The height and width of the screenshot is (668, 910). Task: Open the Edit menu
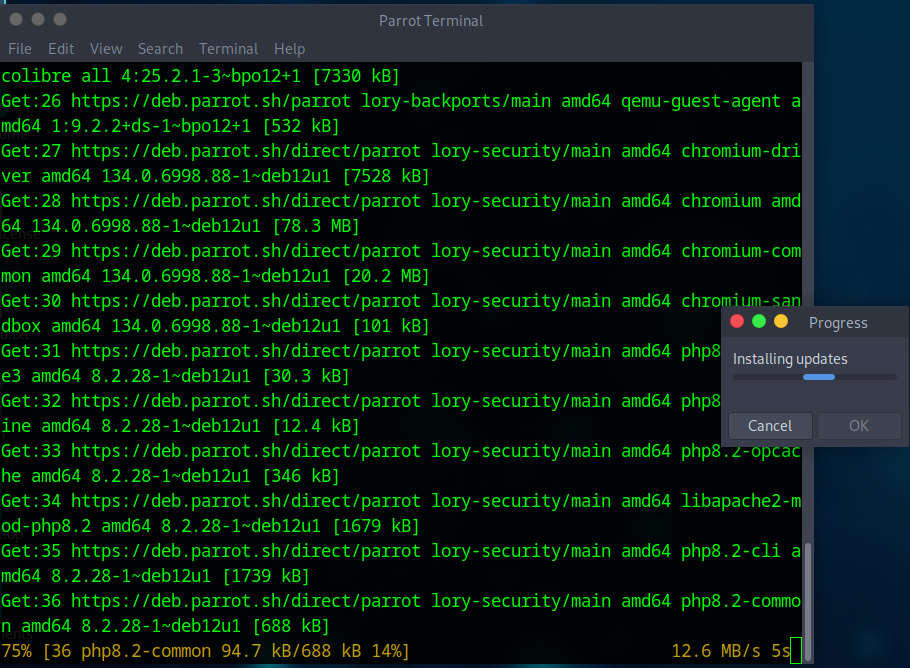[61, 48]
